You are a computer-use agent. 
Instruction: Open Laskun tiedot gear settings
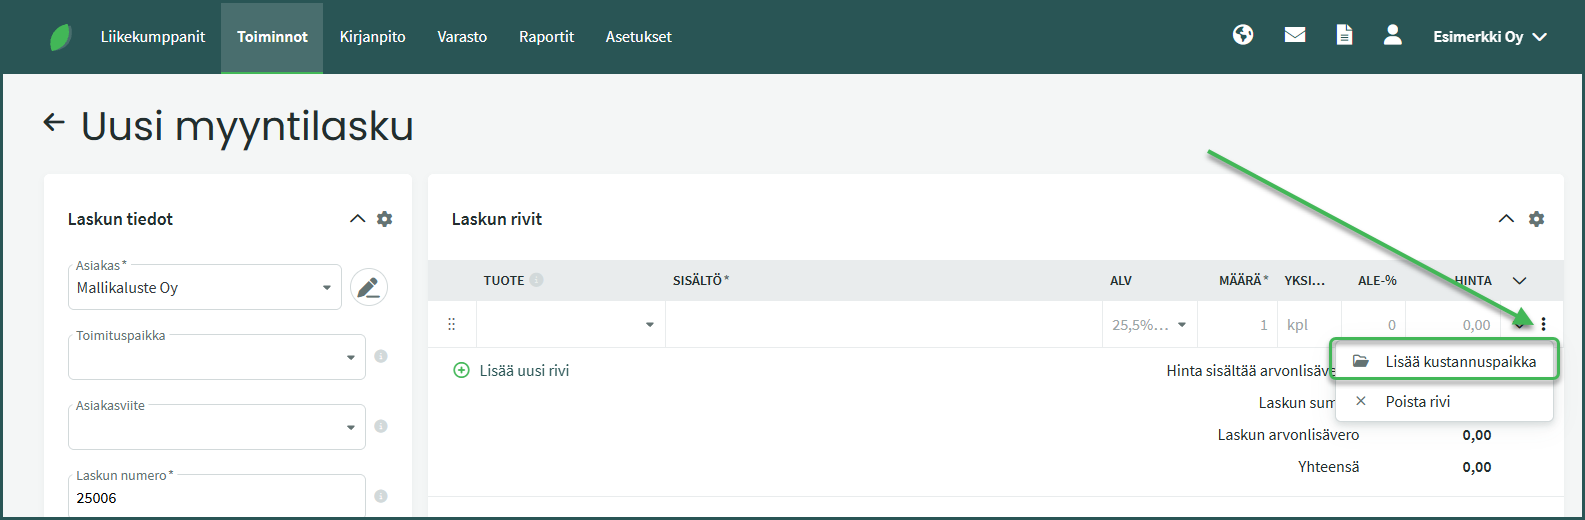click(385, 219)
